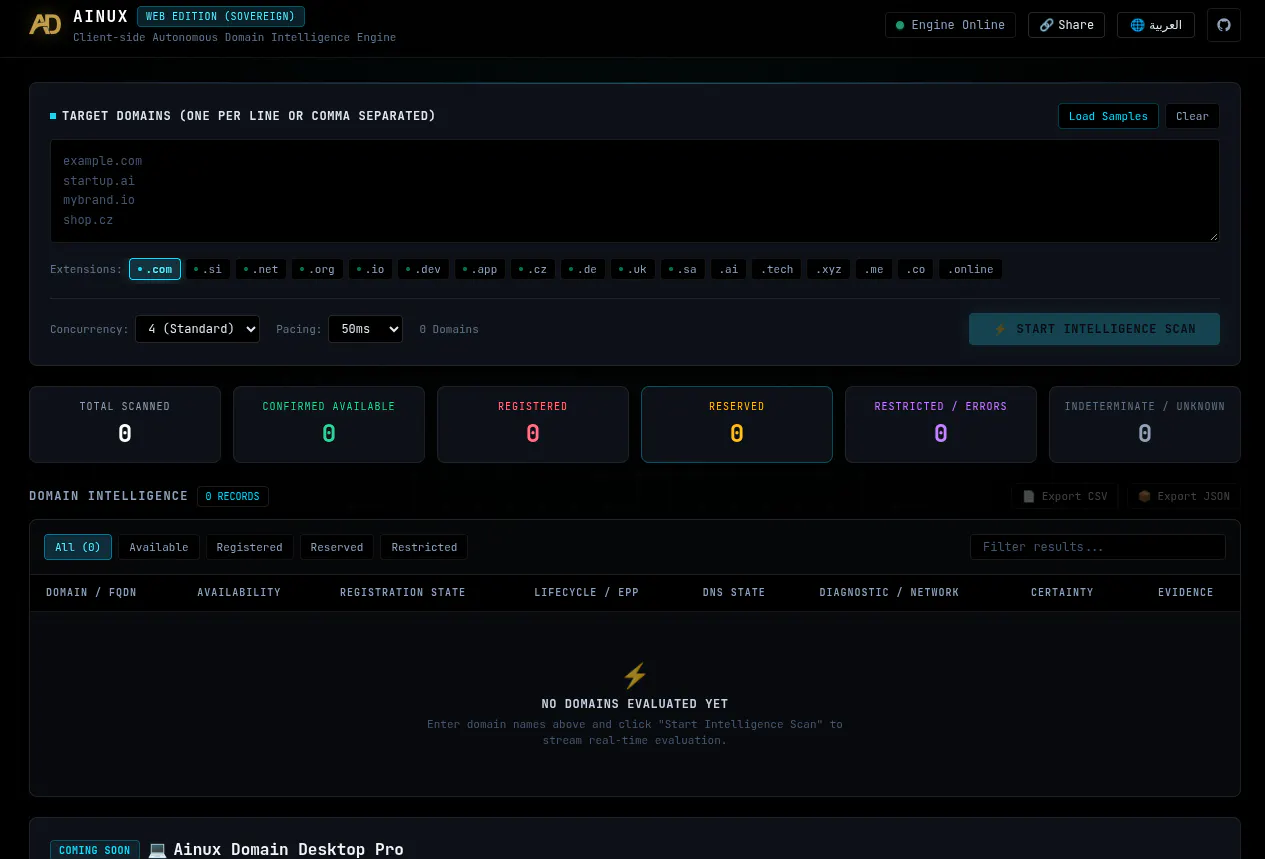Click the Coming Soon badge
The height and width of the screenshot is (859, 1265).
[94, 850]
